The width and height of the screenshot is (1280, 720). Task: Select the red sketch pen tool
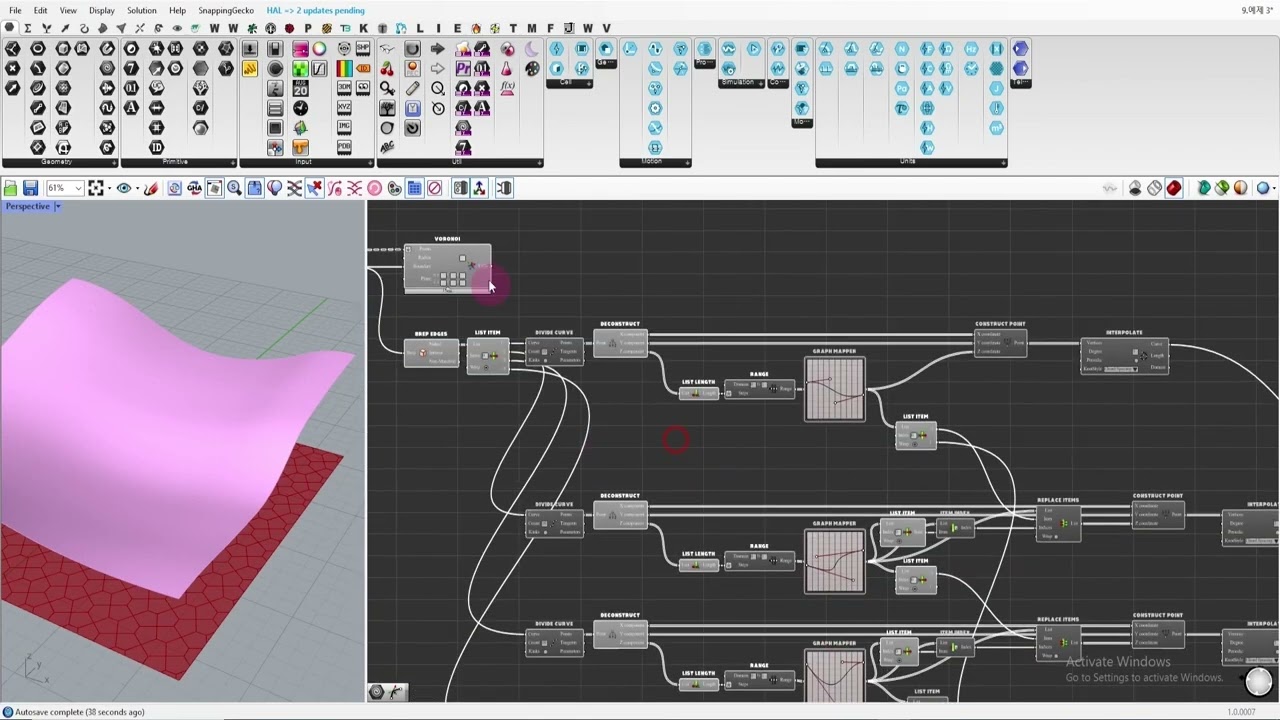(x=151, y=188)
